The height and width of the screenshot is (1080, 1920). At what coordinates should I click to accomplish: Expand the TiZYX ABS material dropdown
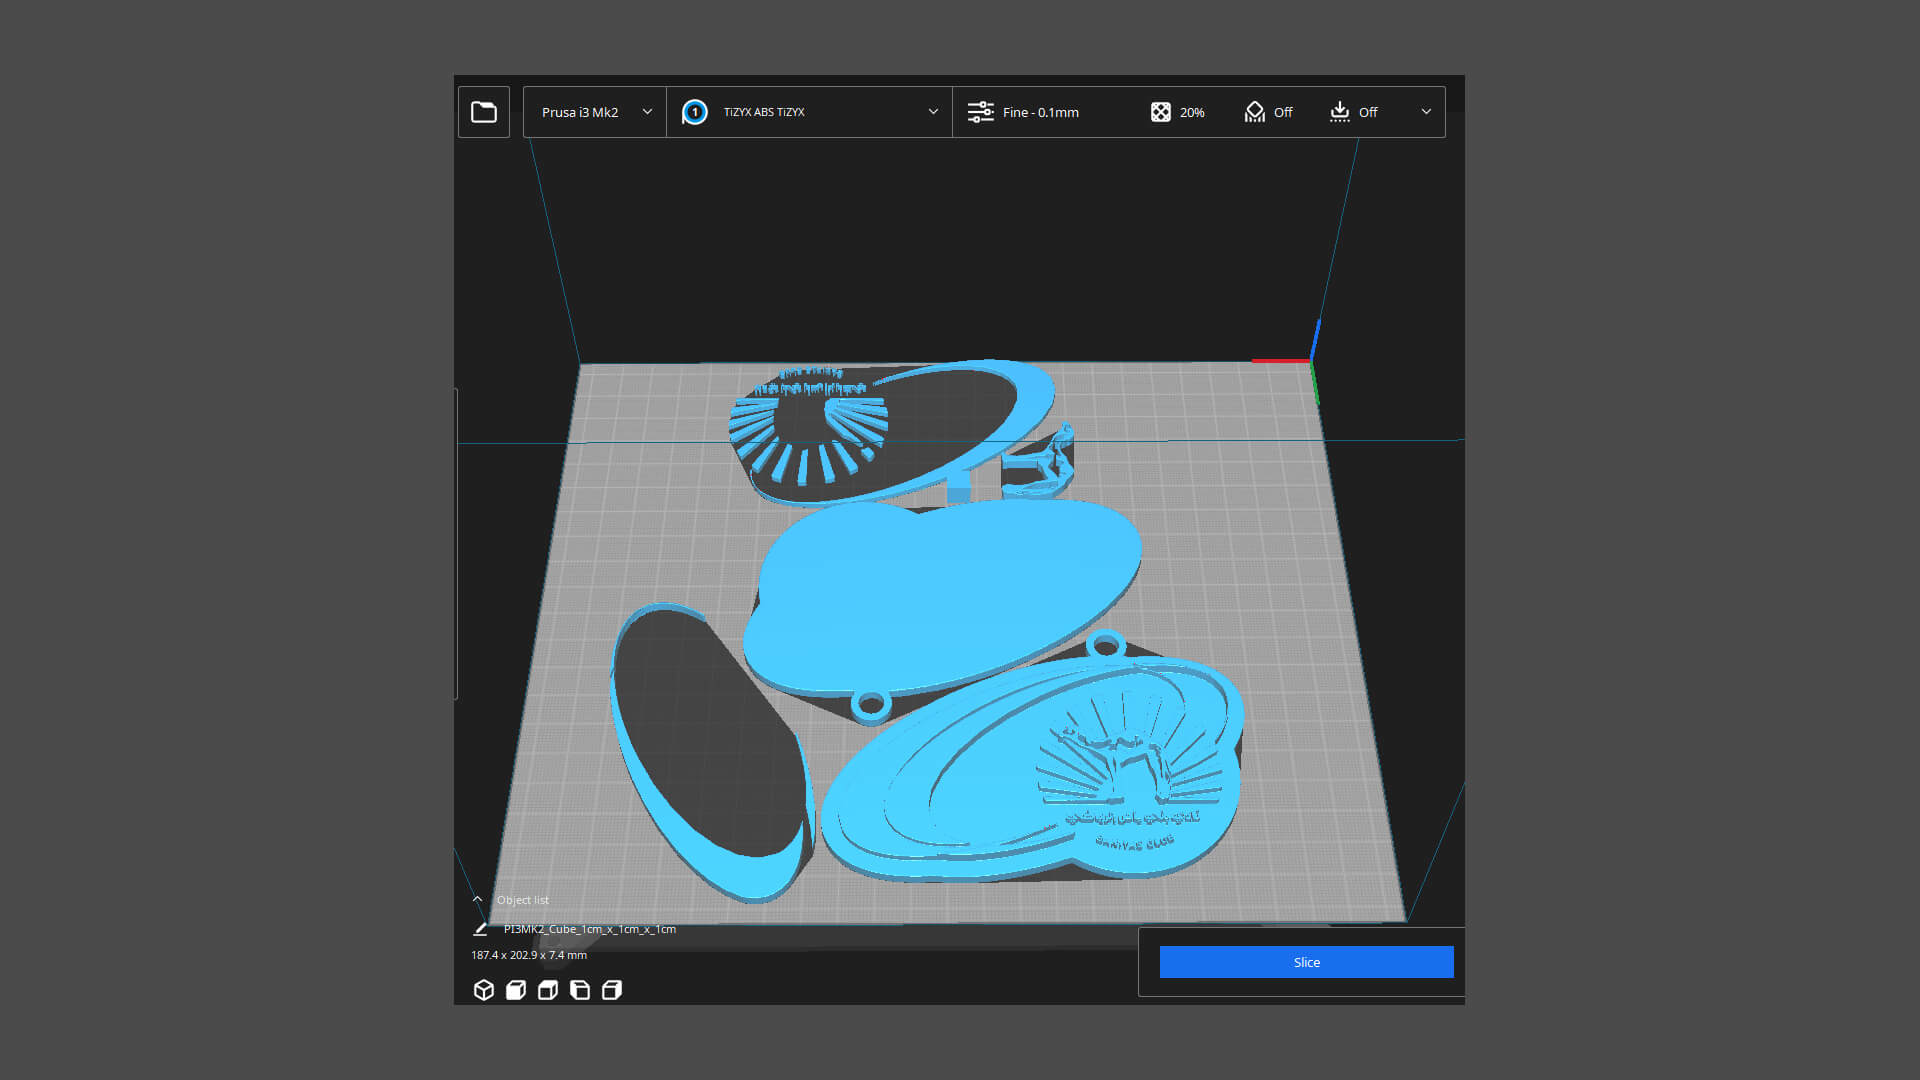pyautogui.click(x=932, y=112)
